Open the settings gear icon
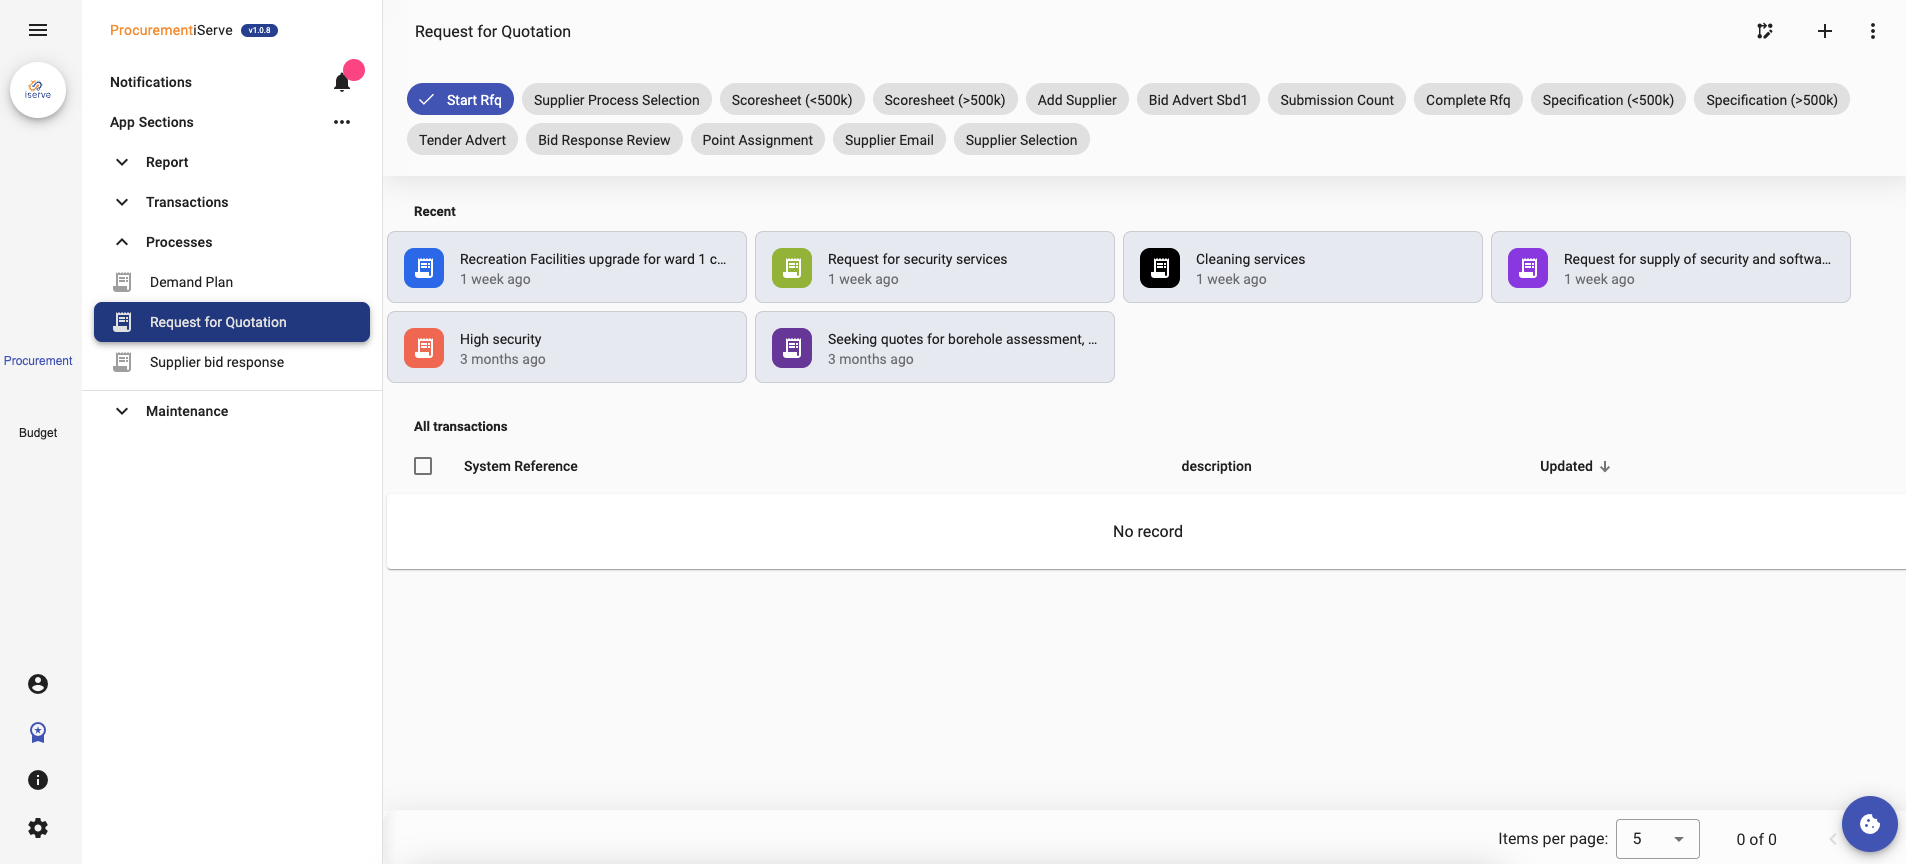 (x=38, y=828)
